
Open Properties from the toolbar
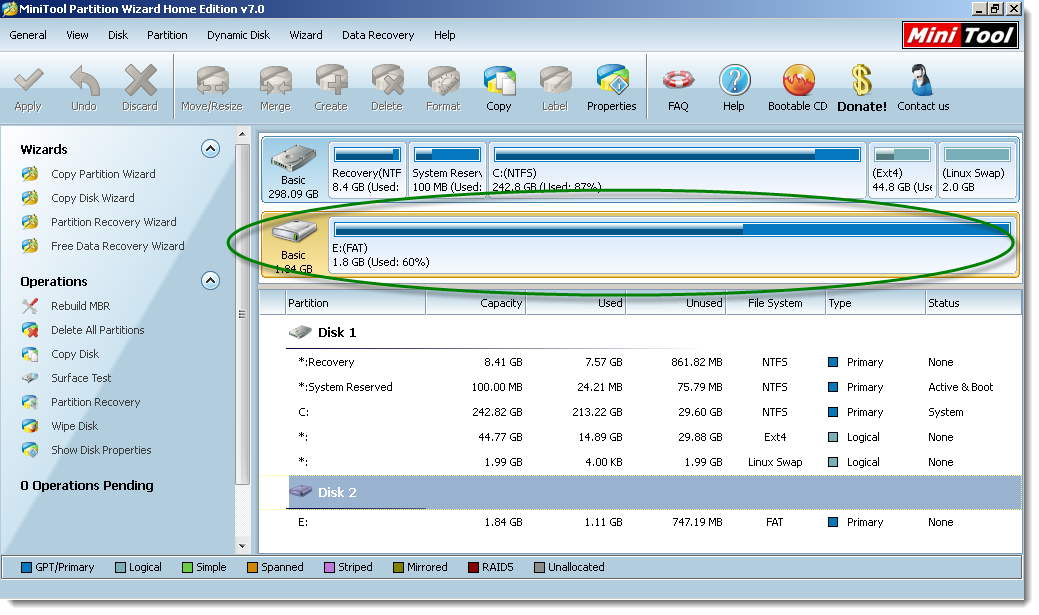point(612,89)
